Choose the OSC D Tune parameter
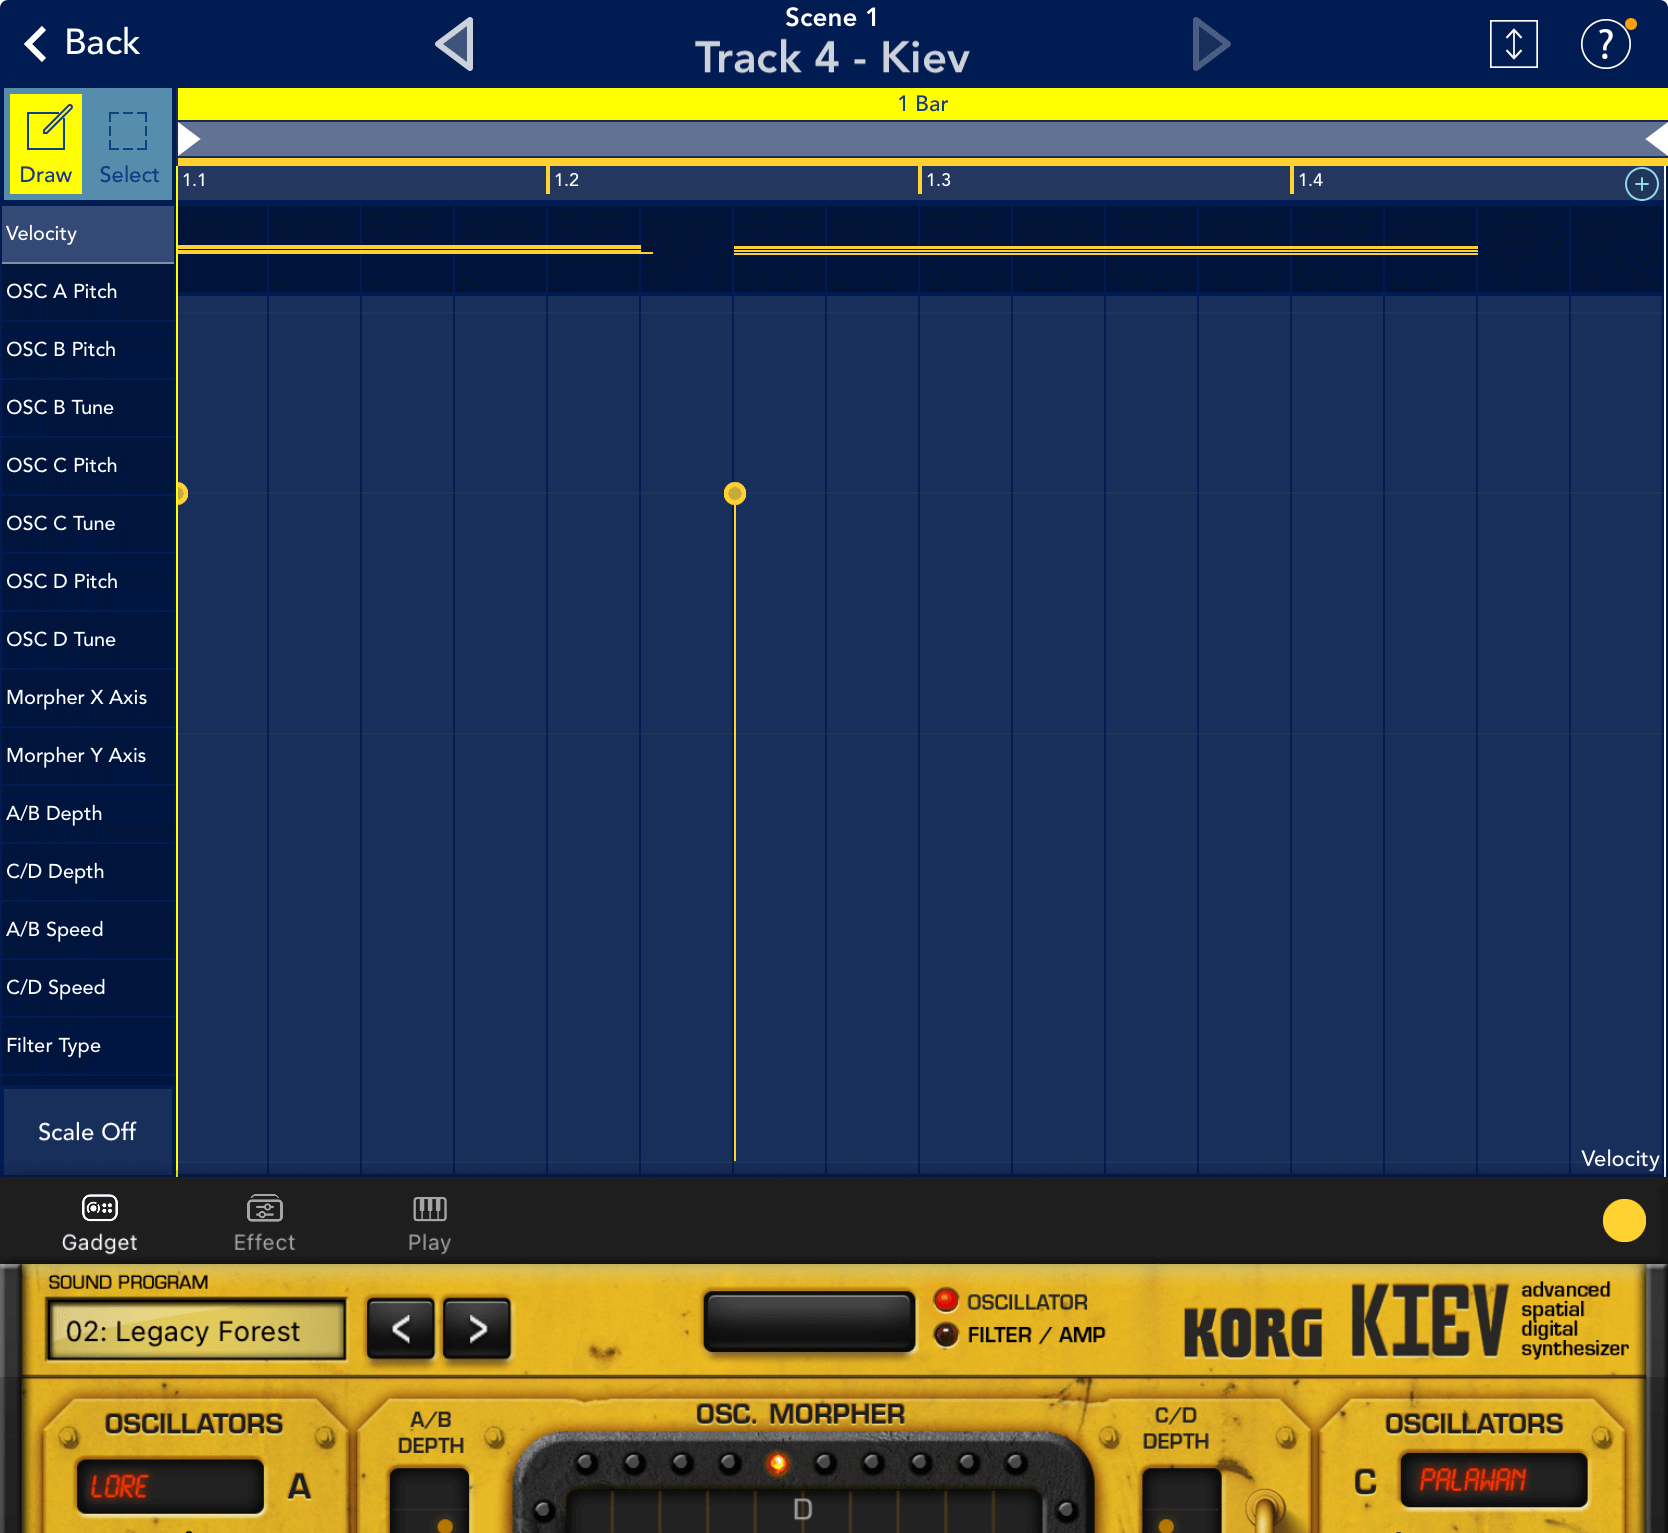This screenshot has width=1668, height=1533. pos(87,640)
